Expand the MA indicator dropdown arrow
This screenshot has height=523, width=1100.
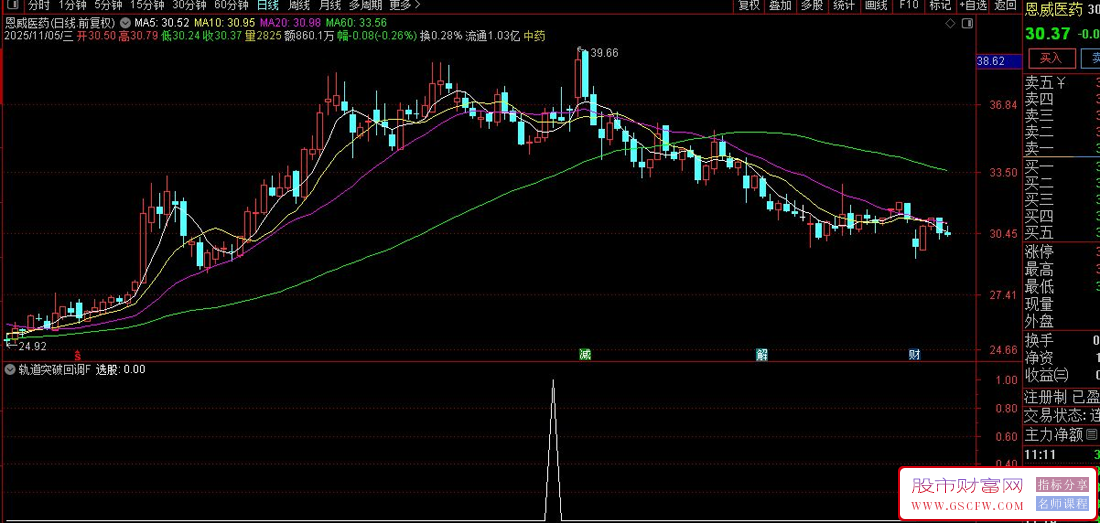(x=124, y=22)
